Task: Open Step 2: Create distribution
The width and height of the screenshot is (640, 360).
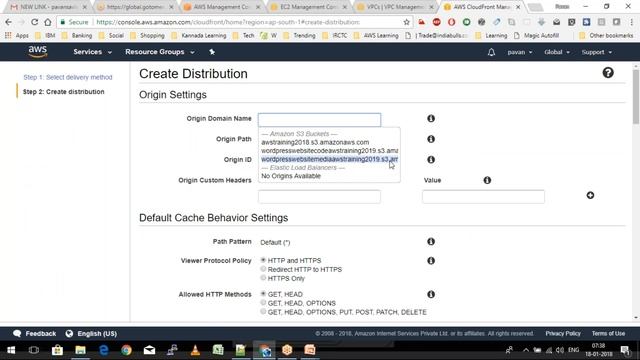Action: (64, 92)
